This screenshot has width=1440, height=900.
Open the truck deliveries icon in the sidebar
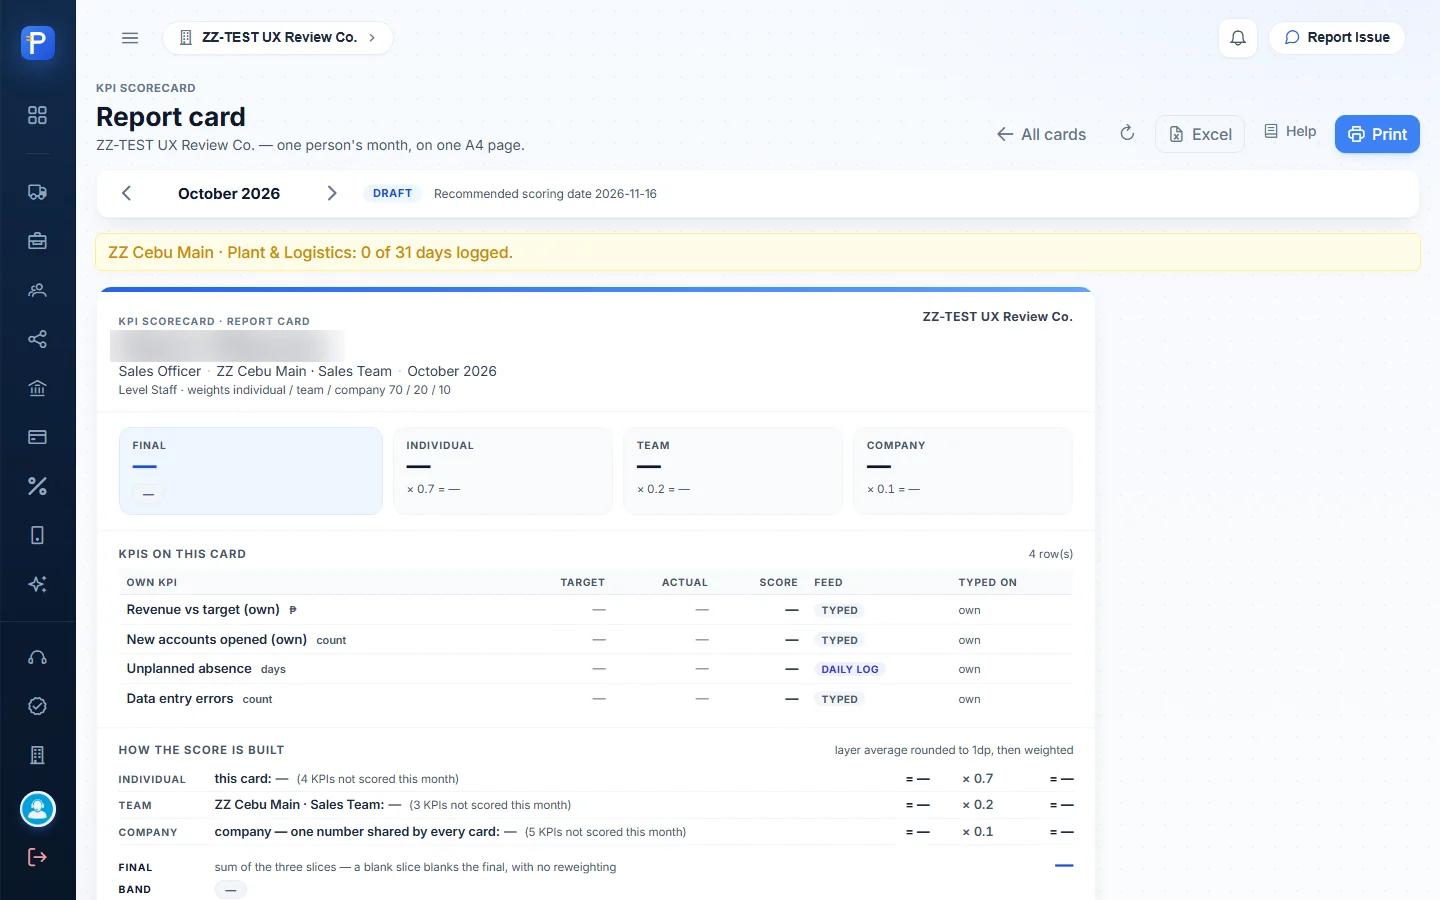pyautogui.click(x=38, y=192)
